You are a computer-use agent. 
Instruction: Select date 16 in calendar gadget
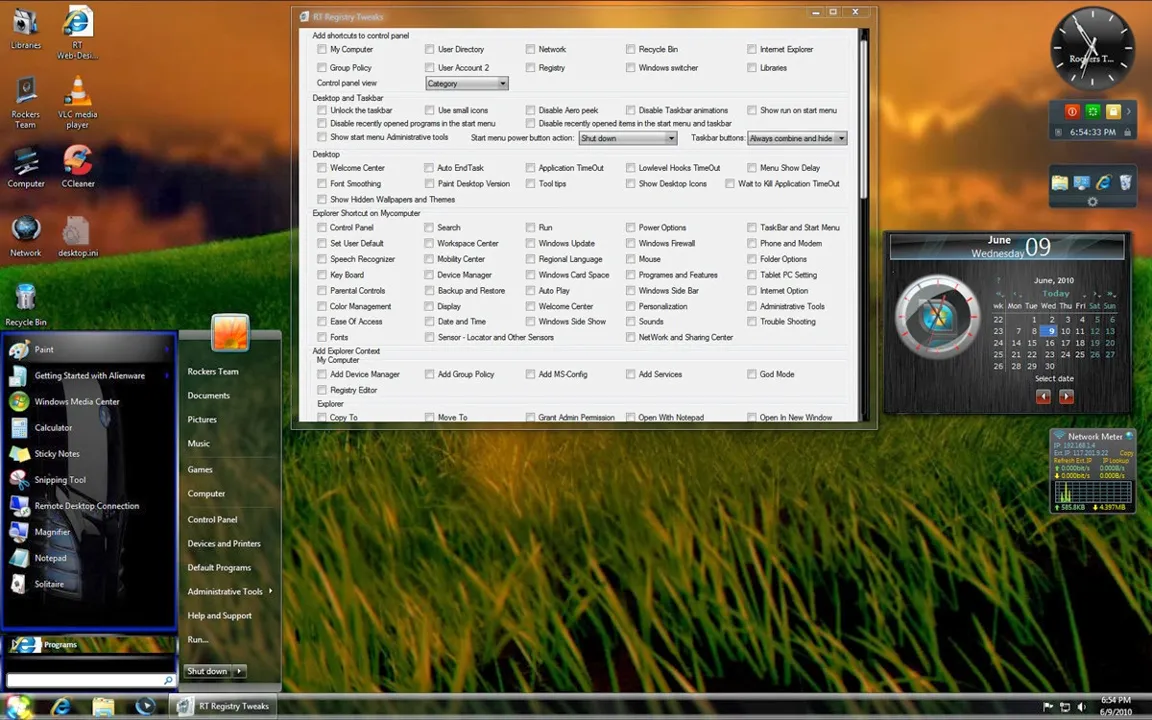tap(1050, 343)
